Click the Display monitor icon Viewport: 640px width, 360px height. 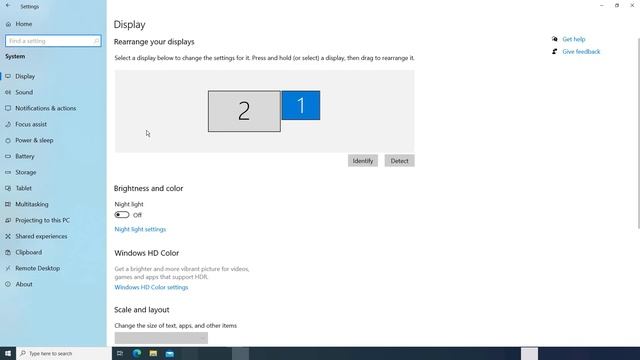click(8, 76)
